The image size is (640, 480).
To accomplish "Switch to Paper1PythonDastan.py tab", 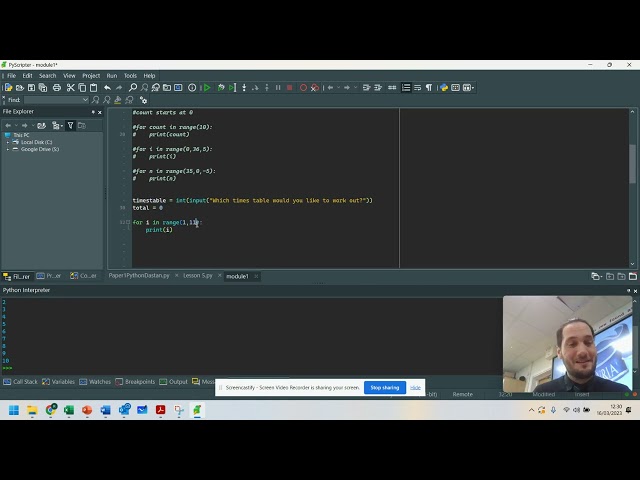I will [139, 276].
